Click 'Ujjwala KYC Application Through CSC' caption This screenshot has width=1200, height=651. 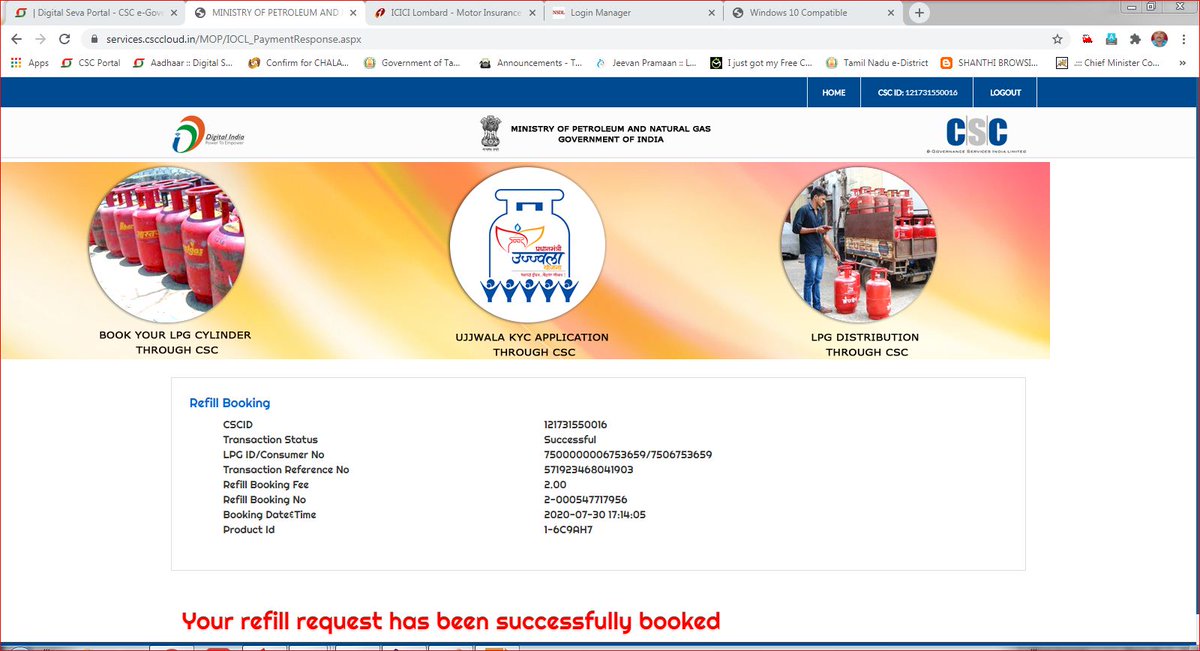tap(531, 345)
